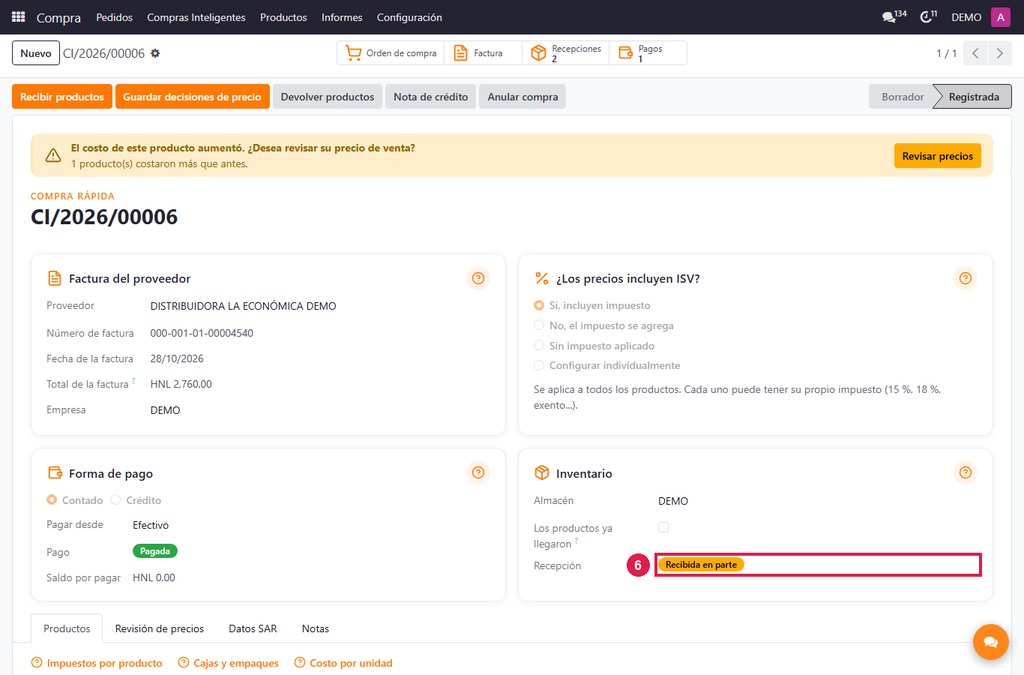Screen dimensions: 1024x675
Task: Click the Registrada status stage
Action: tap(974, 97)
